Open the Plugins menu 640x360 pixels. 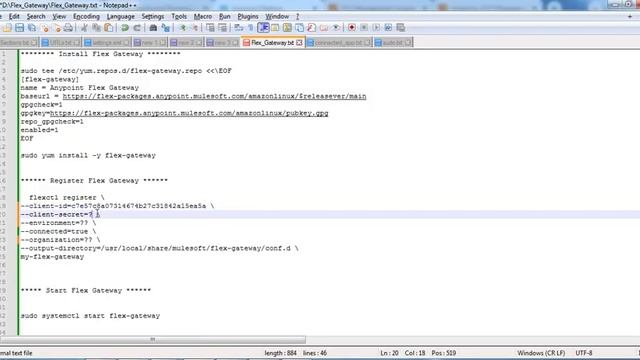[x=248, y=16]
